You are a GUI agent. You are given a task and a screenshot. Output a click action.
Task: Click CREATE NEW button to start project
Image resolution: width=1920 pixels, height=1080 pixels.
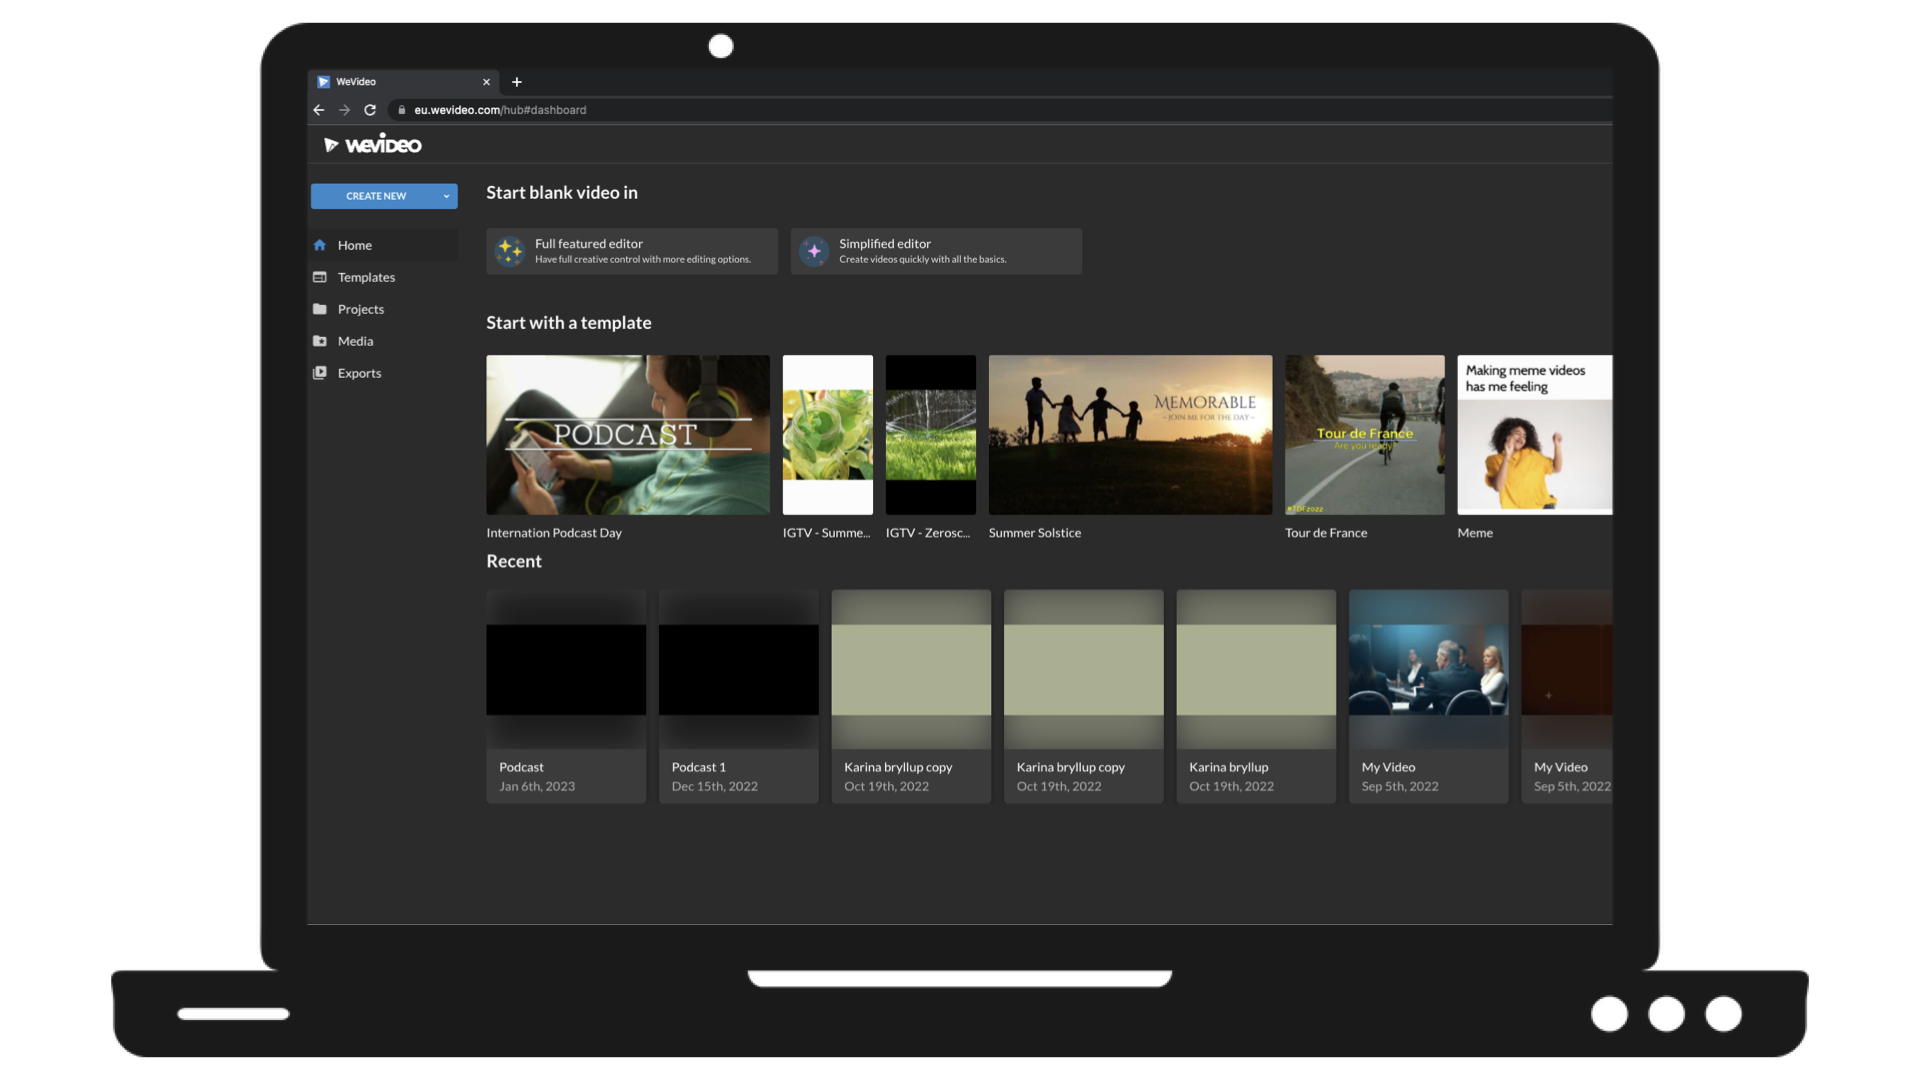pos(376,195)
